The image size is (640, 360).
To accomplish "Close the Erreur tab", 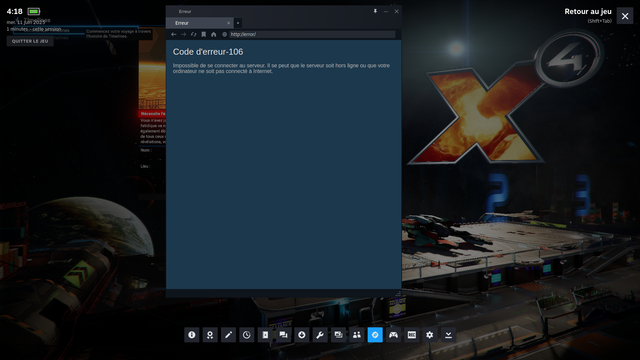I will [229, 23].
